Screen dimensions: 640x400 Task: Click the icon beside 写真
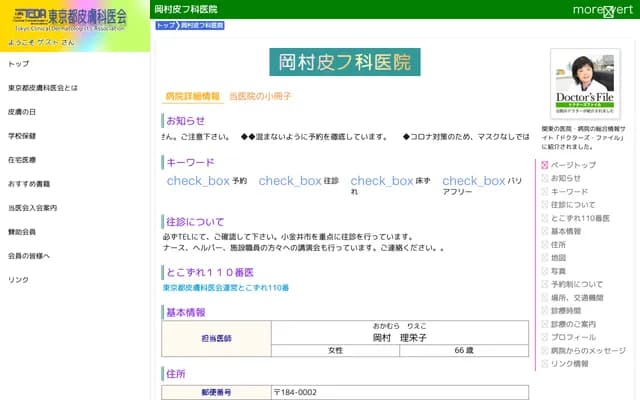544,271
